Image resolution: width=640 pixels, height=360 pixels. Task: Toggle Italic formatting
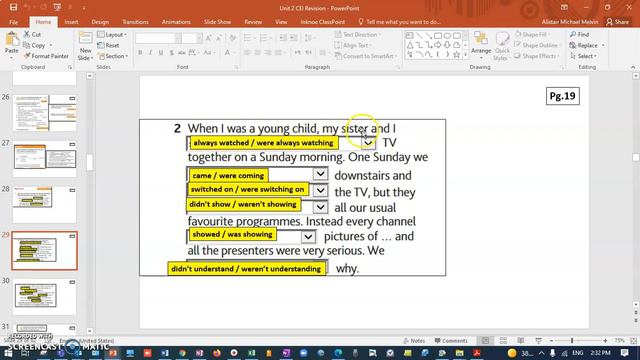coord(151,53)
